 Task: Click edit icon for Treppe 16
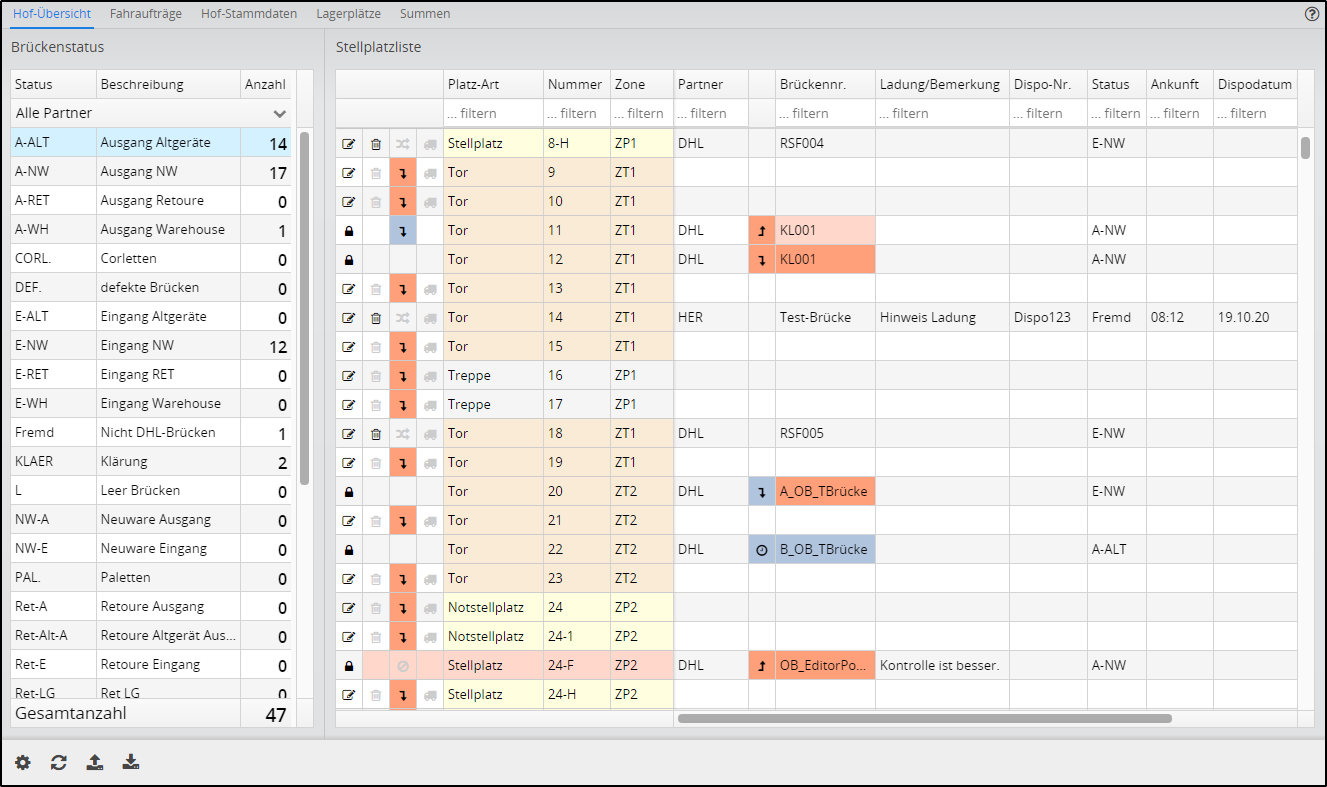tap(349, 376)
